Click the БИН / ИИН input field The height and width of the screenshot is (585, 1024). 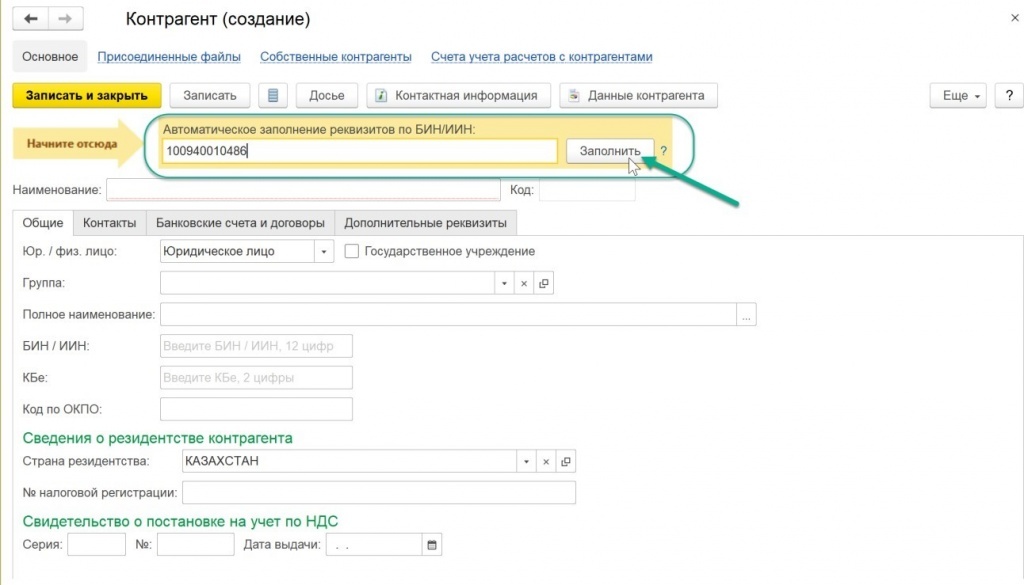pos(256,346)
